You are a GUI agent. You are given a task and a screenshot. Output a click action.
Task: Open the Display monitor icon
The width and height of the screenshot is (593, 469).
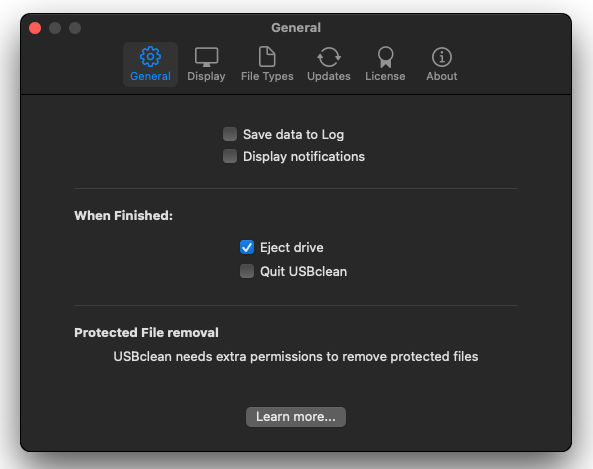(206, 57)
